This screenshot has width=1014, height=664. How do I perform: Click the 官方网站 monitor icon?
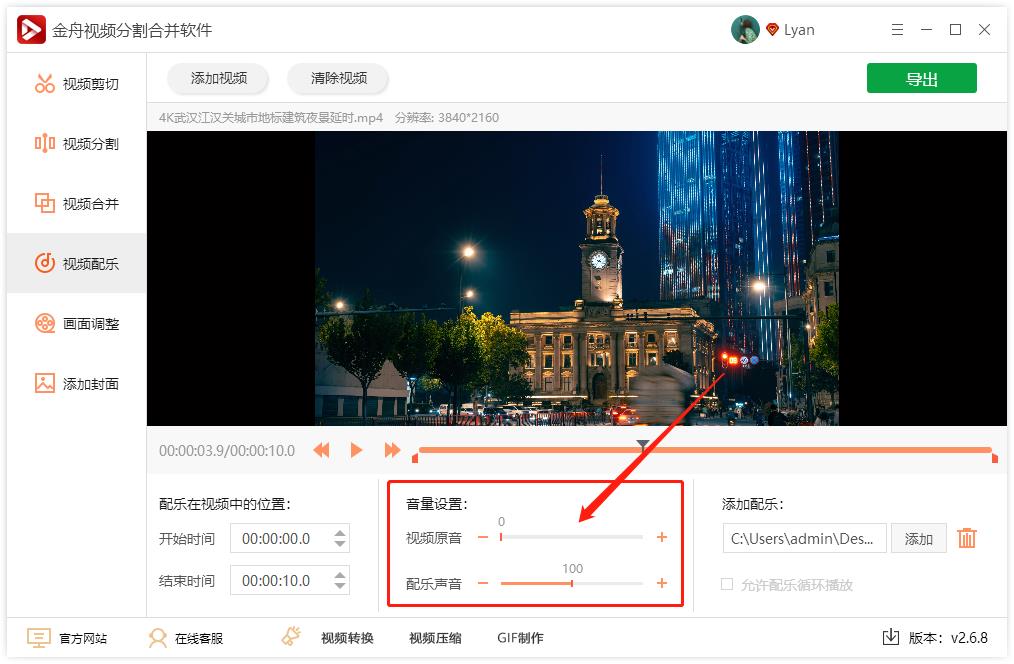[x=38, y=638]
